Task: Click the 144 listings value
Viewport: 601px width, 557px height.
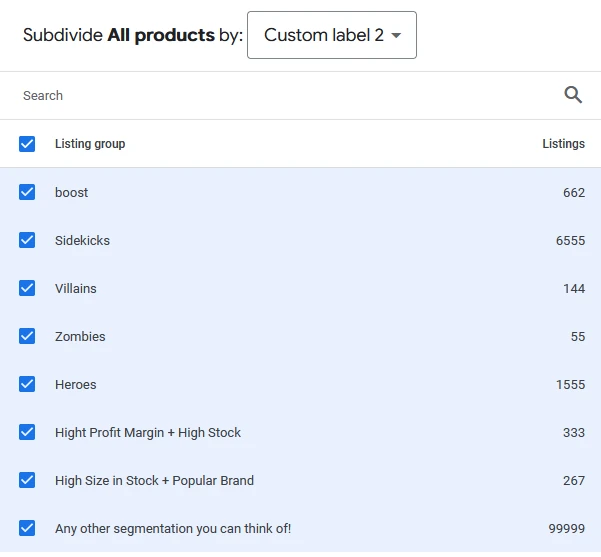Action: (x=574, y=288)
